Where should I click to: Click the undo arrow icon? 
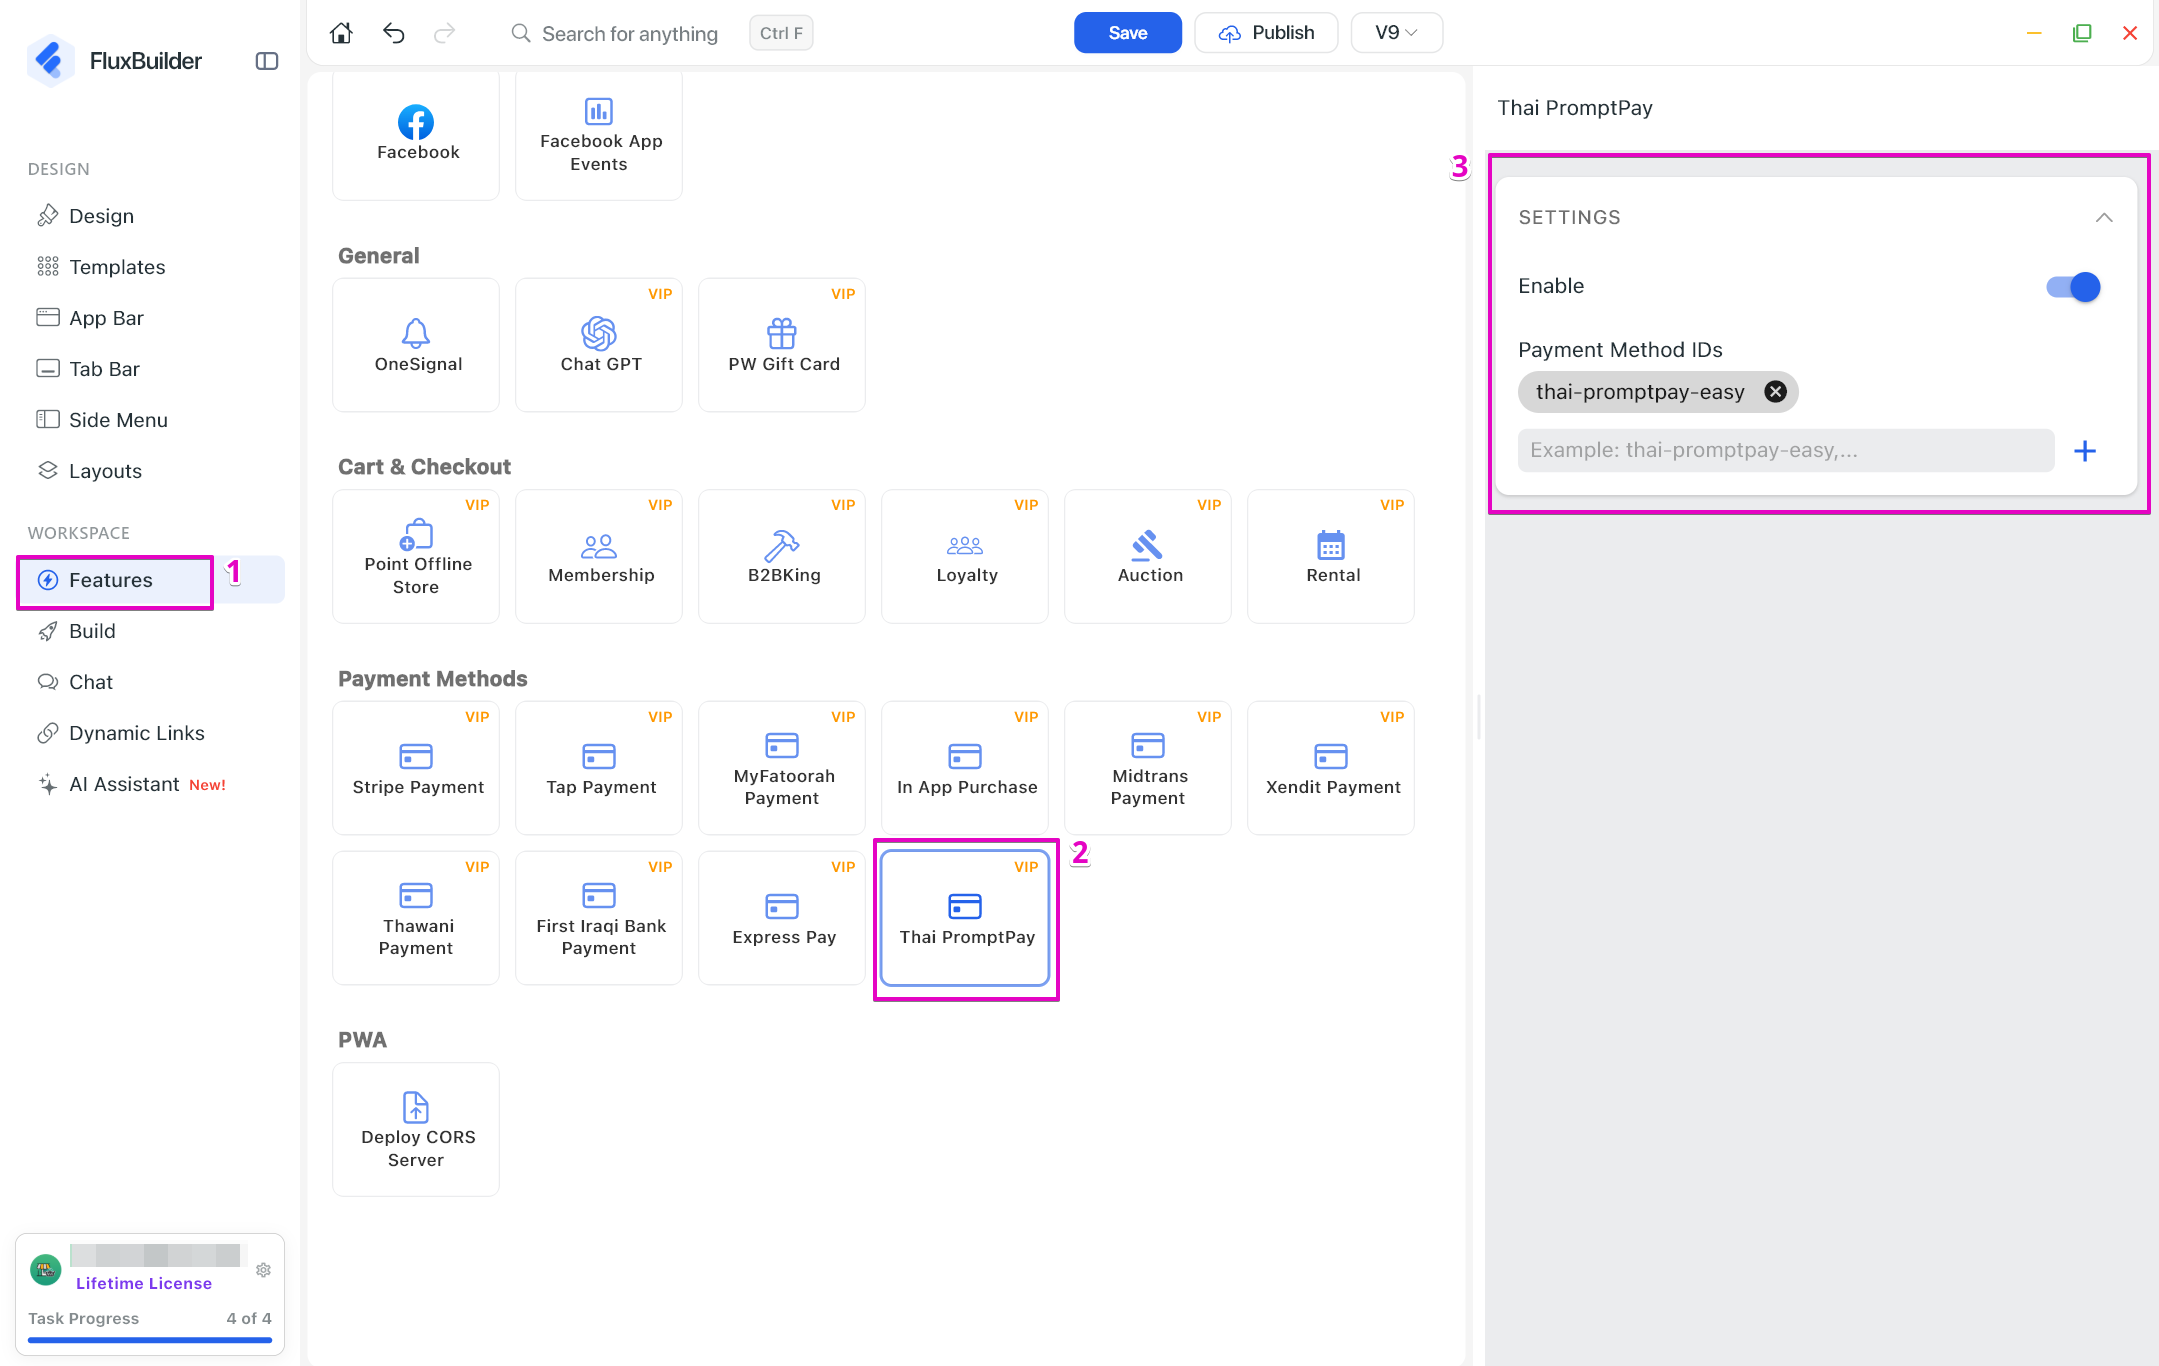click(393, 33)
